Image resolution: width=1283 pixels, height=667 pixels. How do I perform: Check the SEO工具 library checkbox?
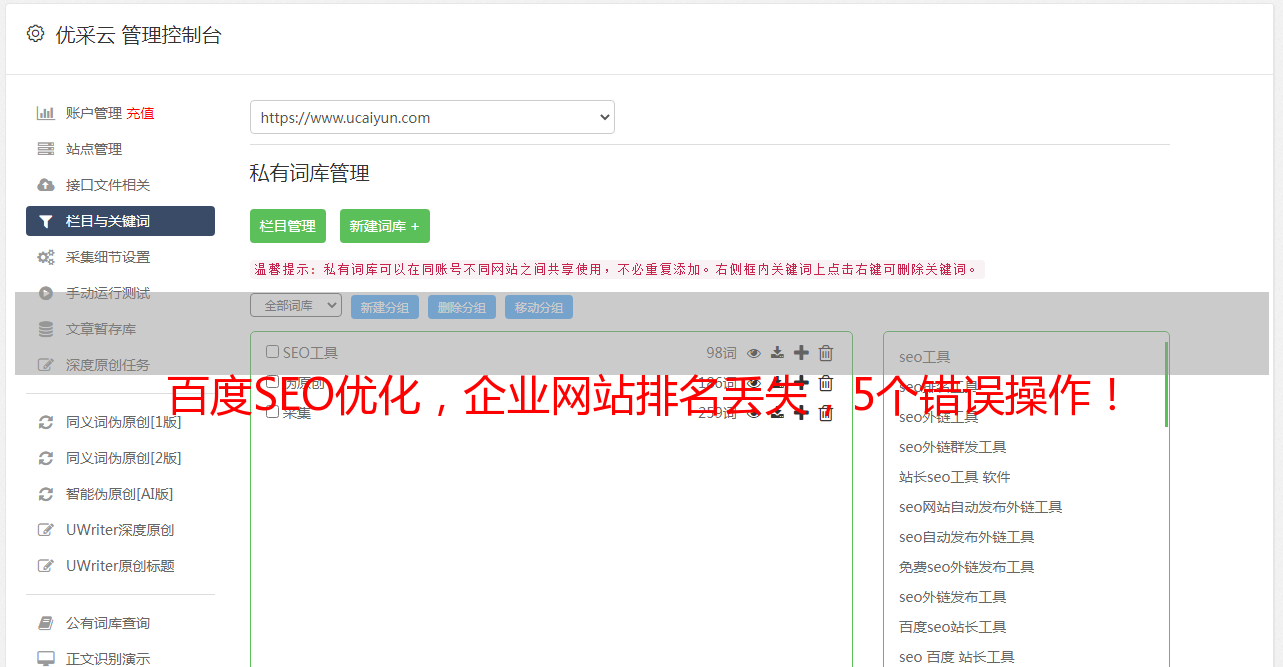pyautogui.click(x=272, y=352)
